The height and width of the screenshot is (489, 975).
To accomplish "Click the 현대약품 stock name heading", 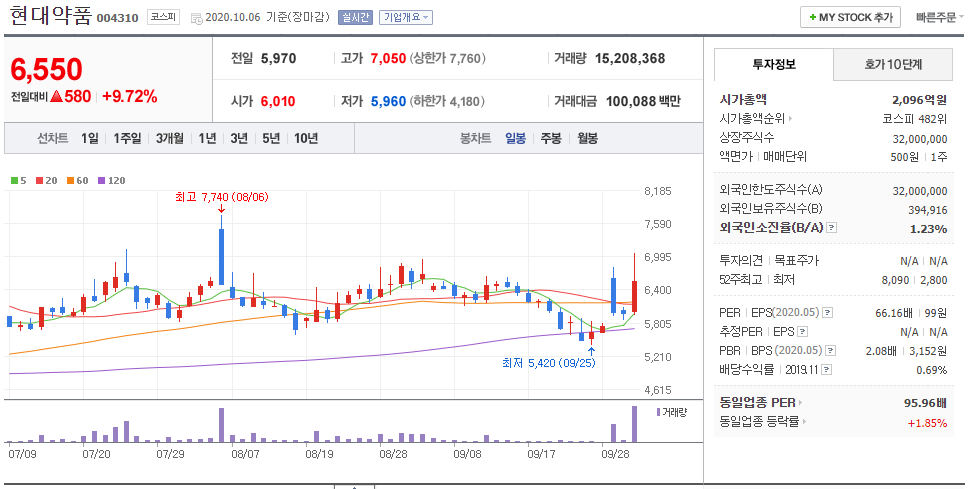I will tap(50, 16).
